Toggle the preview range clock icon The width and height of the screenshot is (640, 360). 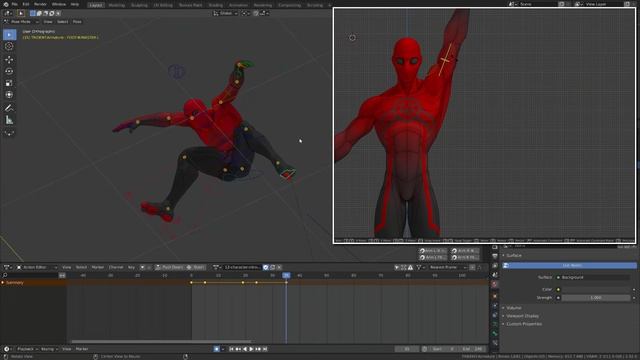pos(424,349)
